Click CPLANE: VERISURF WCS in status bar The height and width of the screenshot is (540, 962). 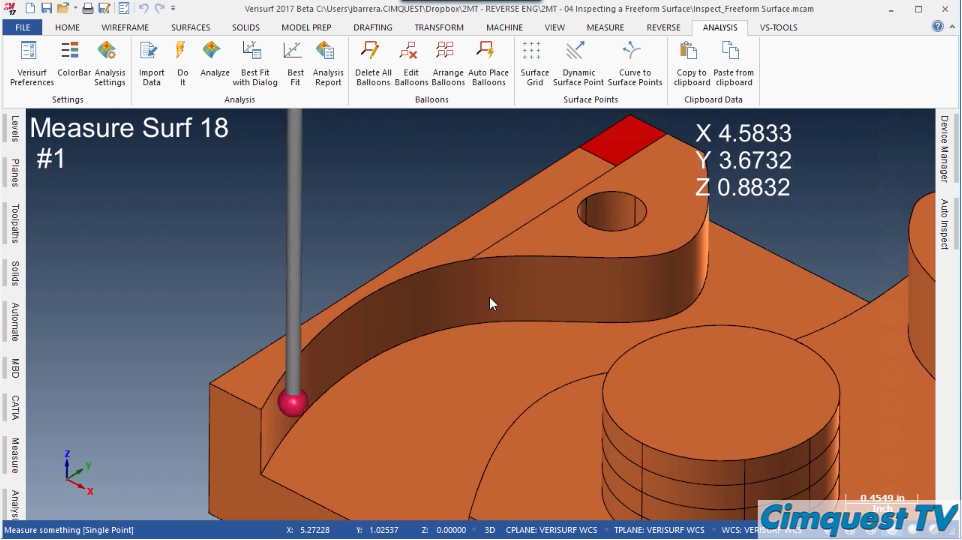tap(551, 530)
